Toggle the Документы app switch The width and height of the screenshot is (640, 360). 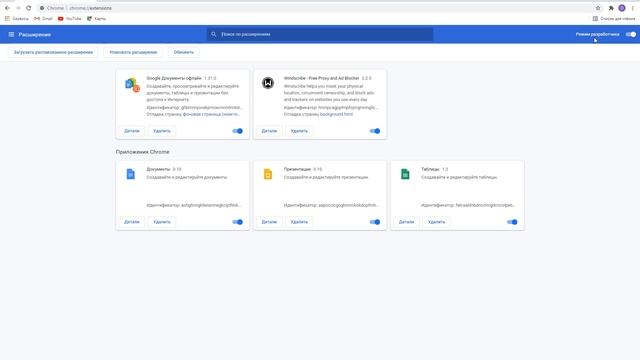point(238,222)
